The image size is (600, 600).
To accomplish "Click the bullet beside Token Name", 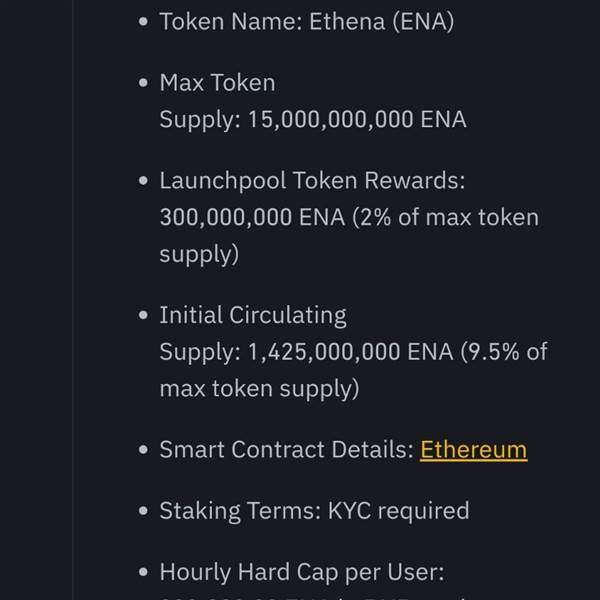I will 143,21.
